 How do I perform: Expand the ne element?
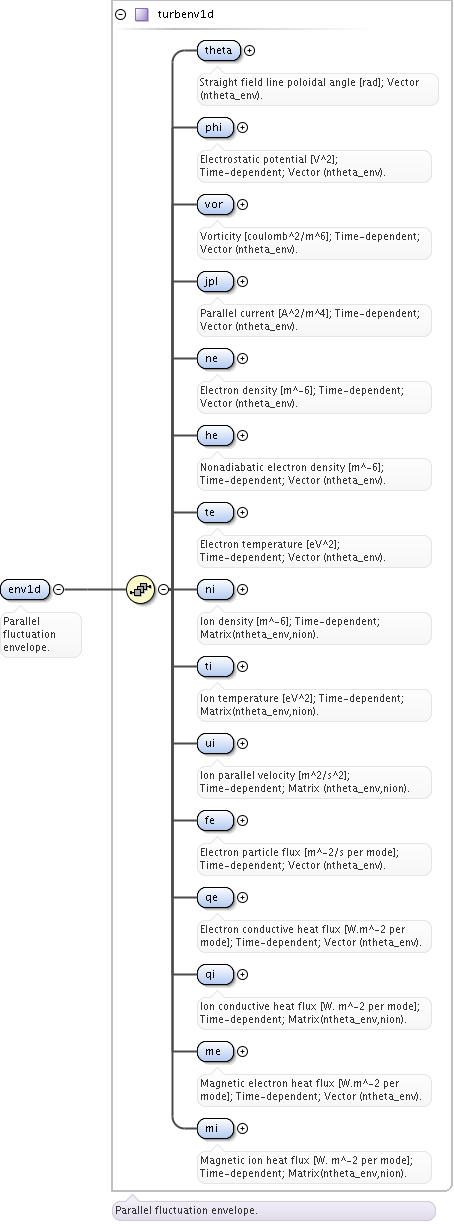(242, 358)
